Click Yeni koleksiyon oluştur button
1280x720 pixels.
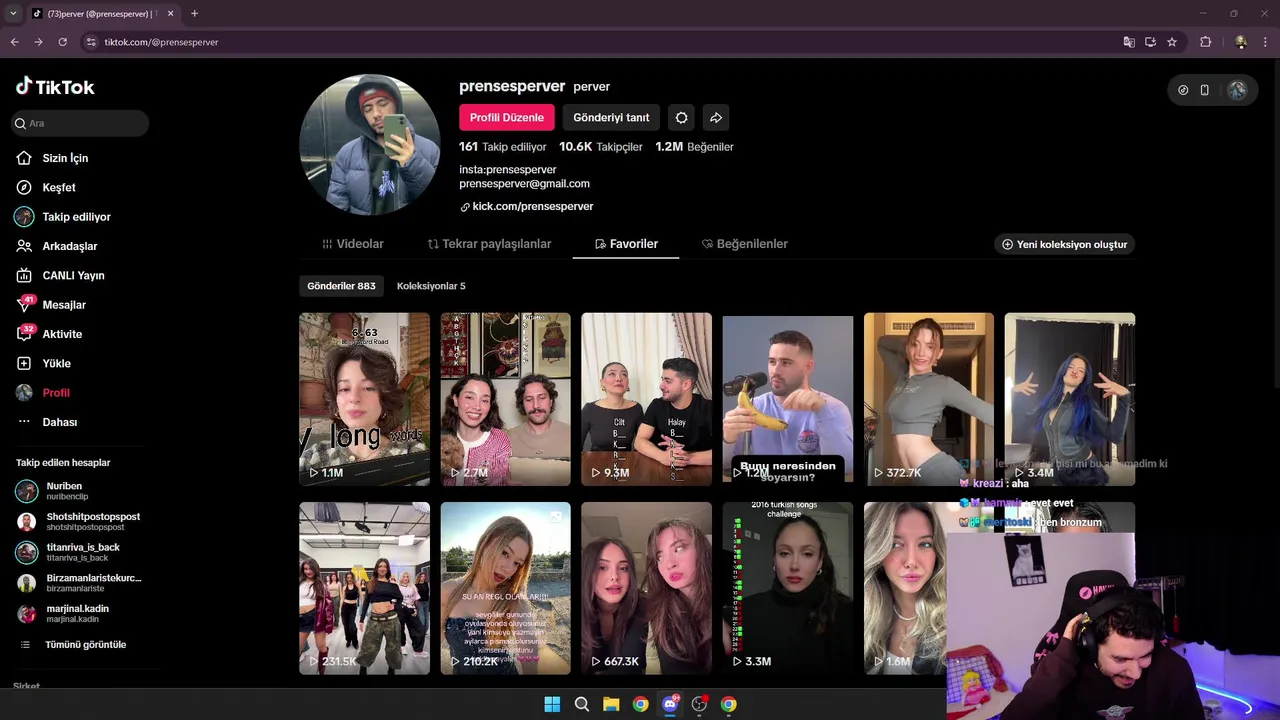tap(1064, 244)
